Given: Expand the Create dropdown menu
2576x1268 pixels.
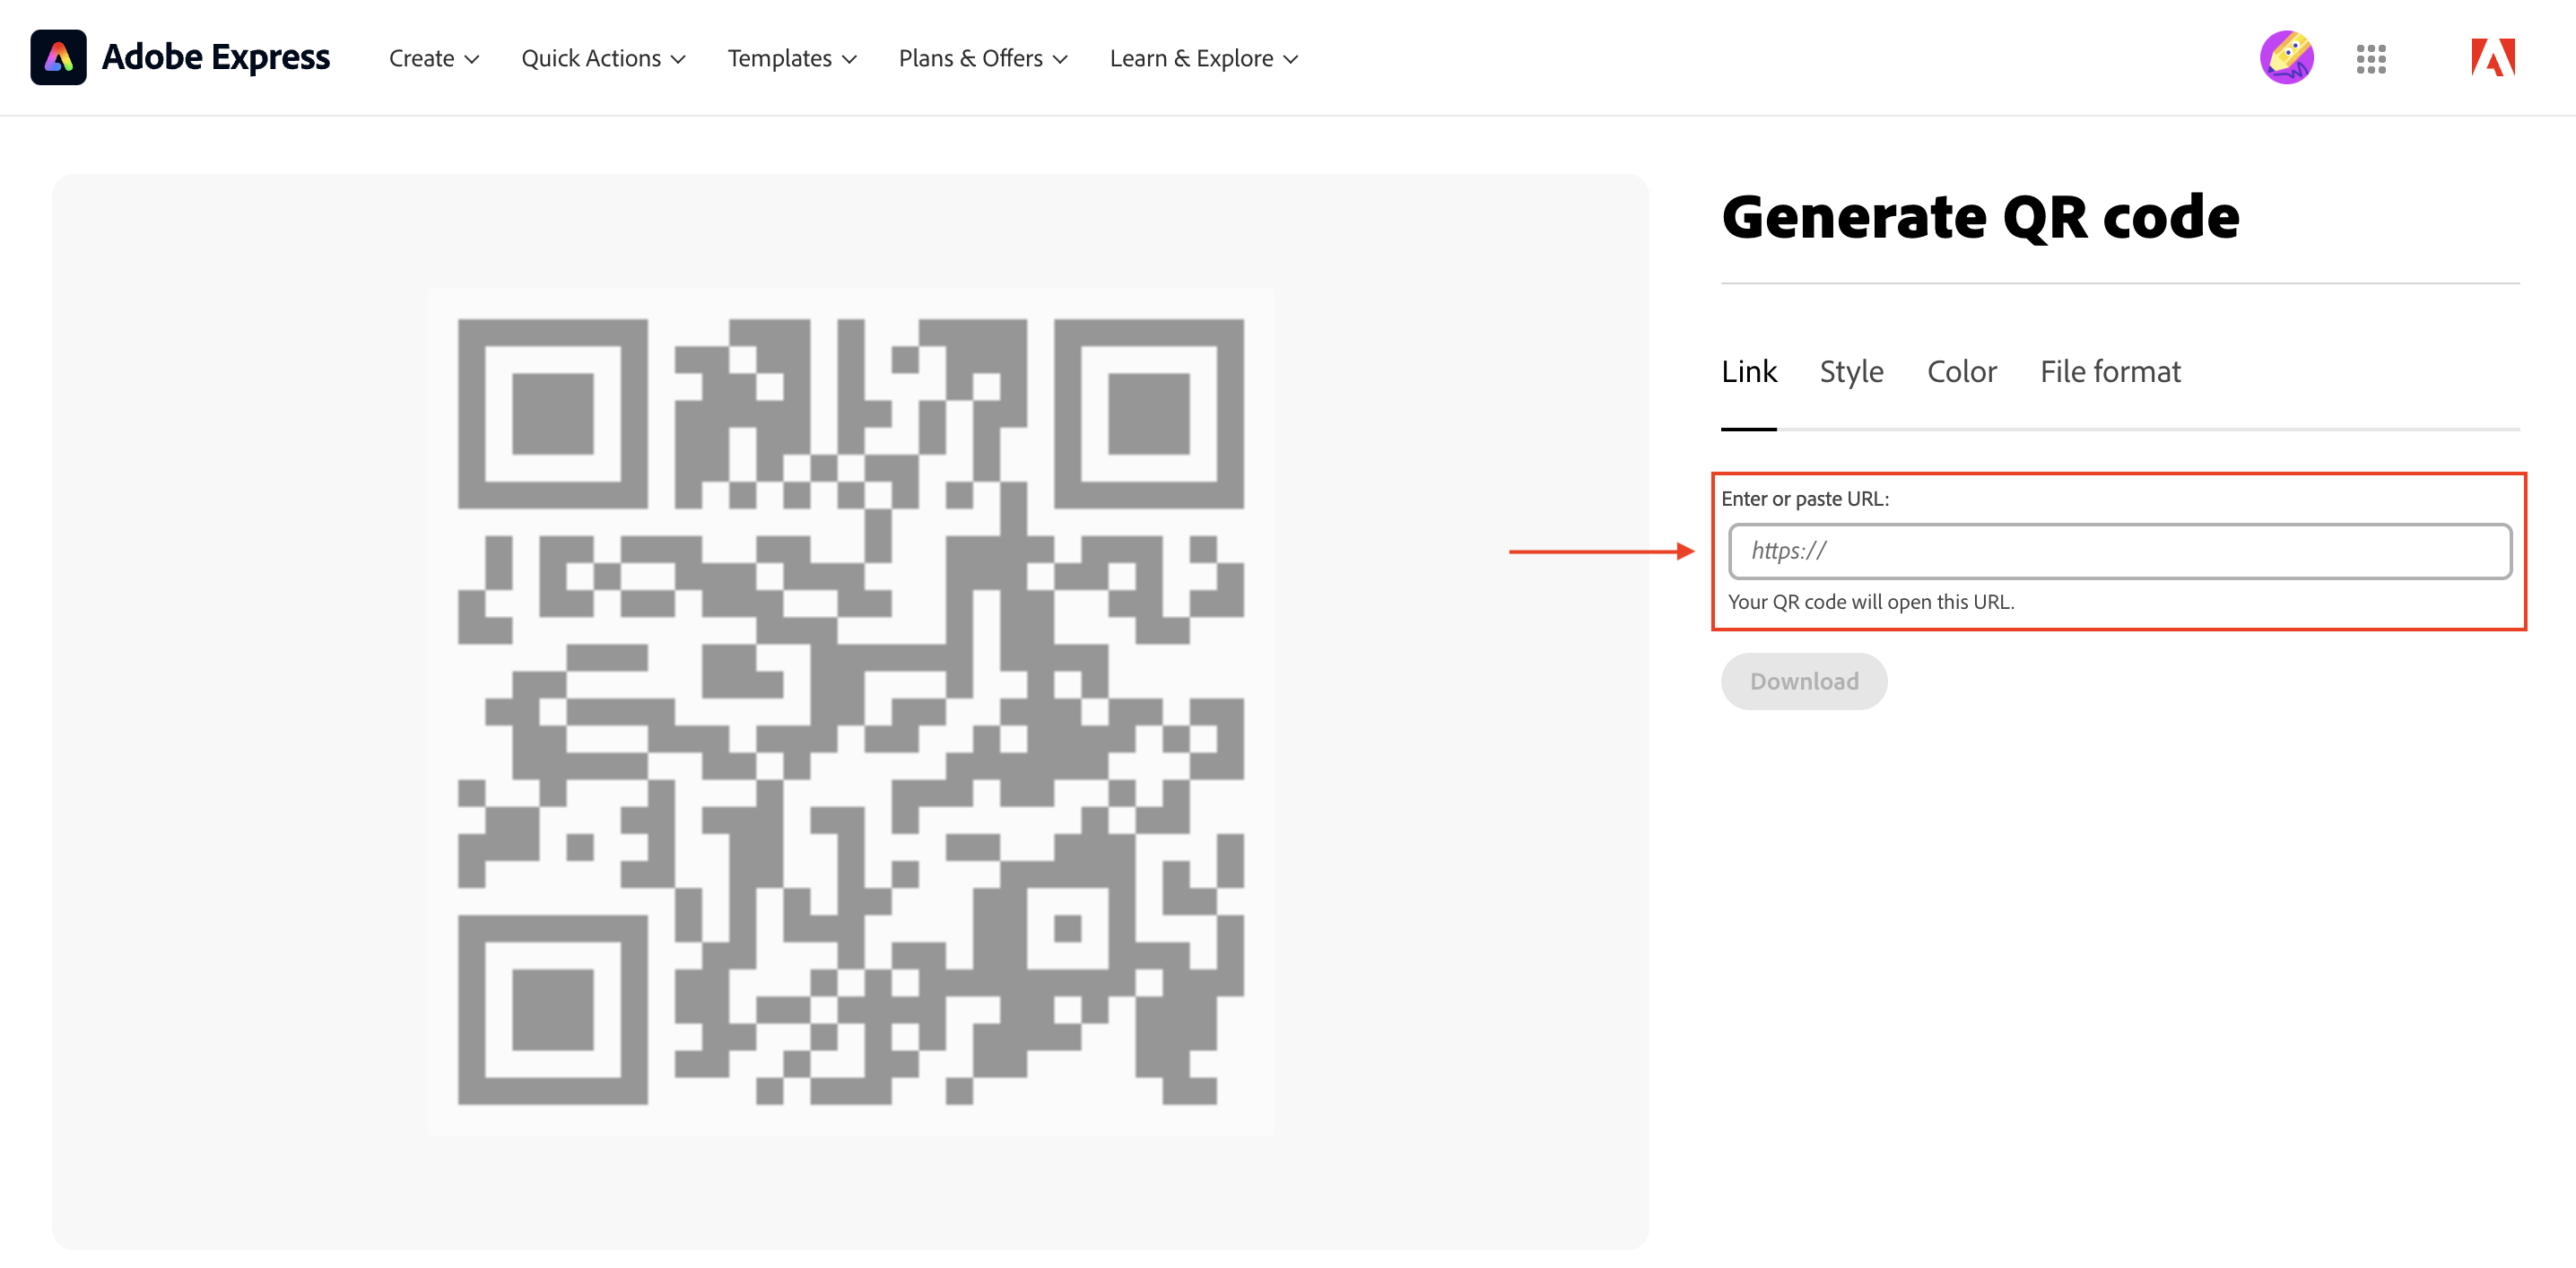Looking at the screenshot, I should pyautogui.click(x=434, y=59).
